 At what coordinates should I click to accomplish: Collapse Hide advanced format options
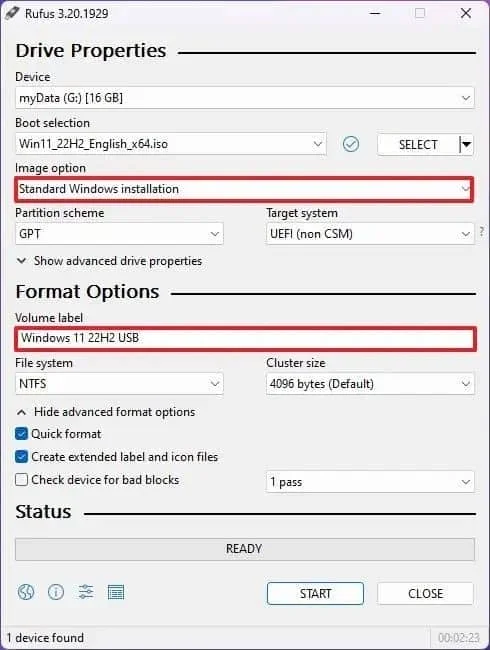click(106, 412)
